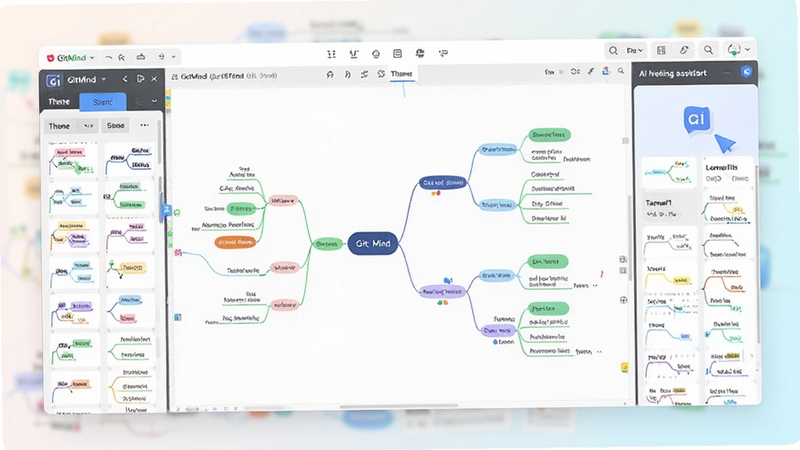Open the GitMind dropdown chevron beside red logo

point(92,58)
